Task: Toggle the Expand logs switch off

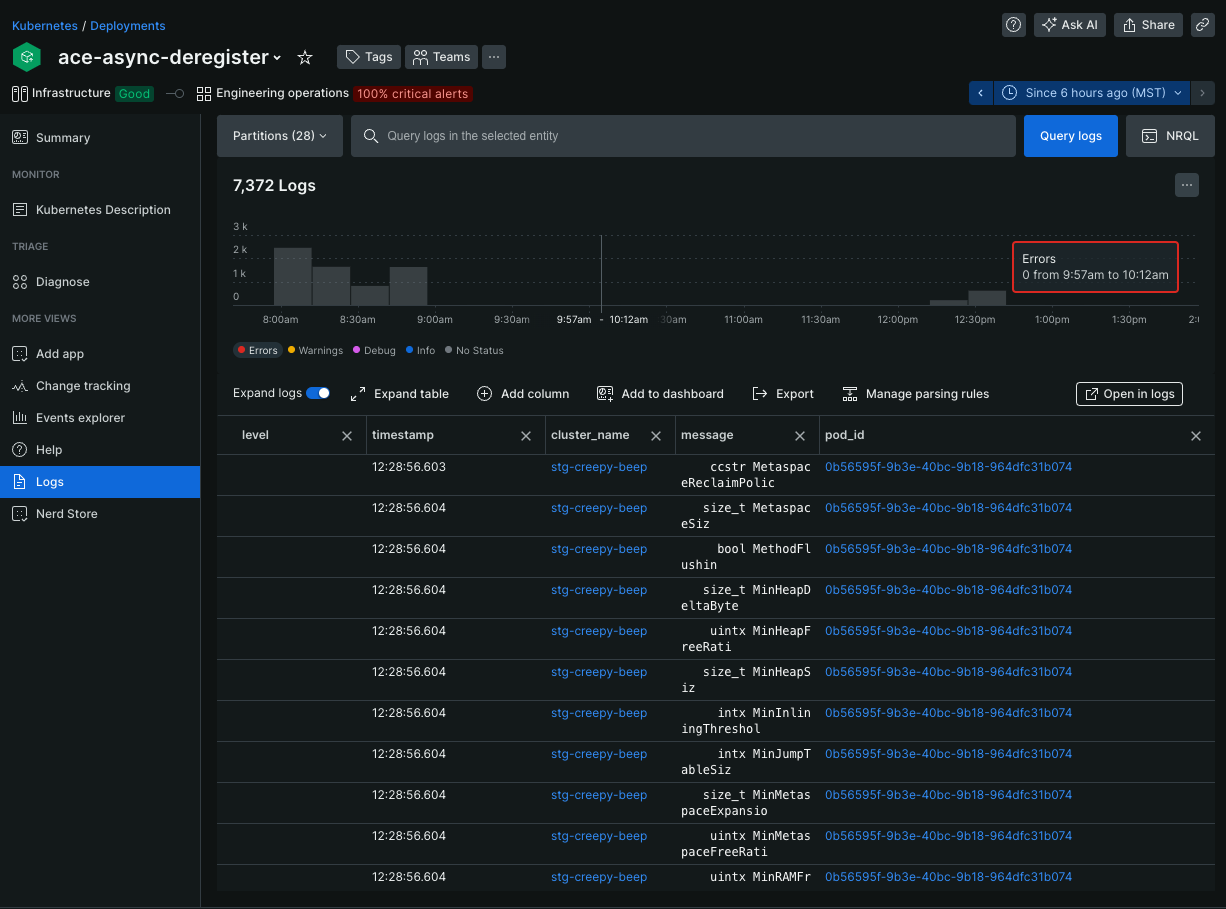Action: 320,393
